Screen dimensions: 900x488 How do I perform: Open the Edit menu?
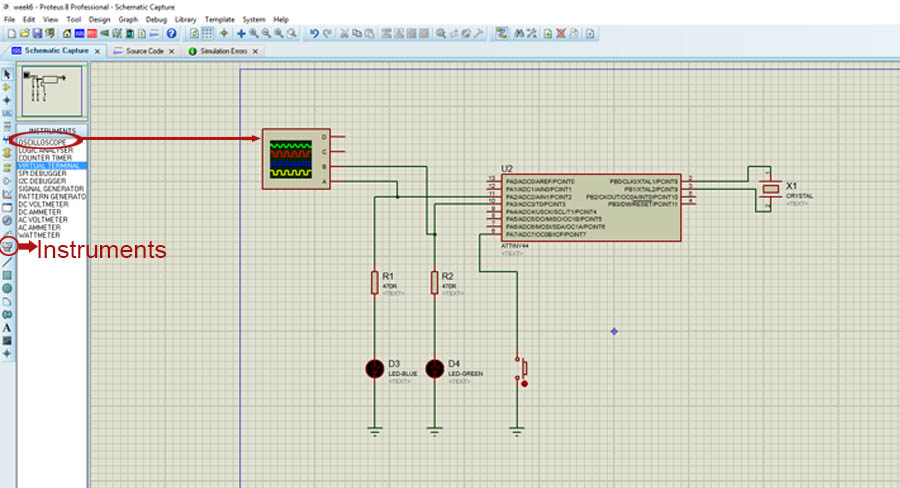coord(29,20)
